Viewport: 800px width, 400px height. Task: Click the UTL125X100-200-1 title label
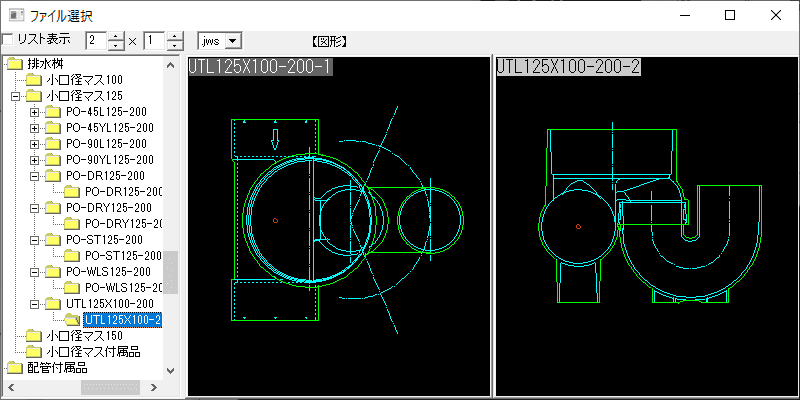[x=261, y=67]
